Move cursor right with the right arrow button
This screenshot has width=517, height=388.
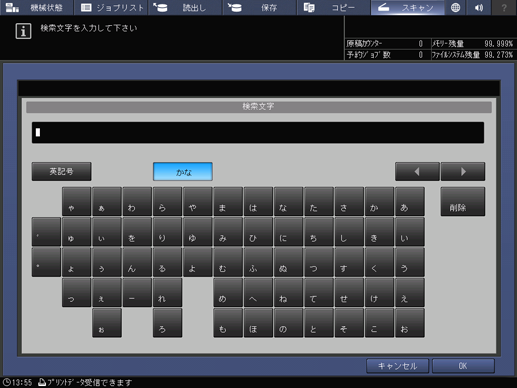point(463,172)
